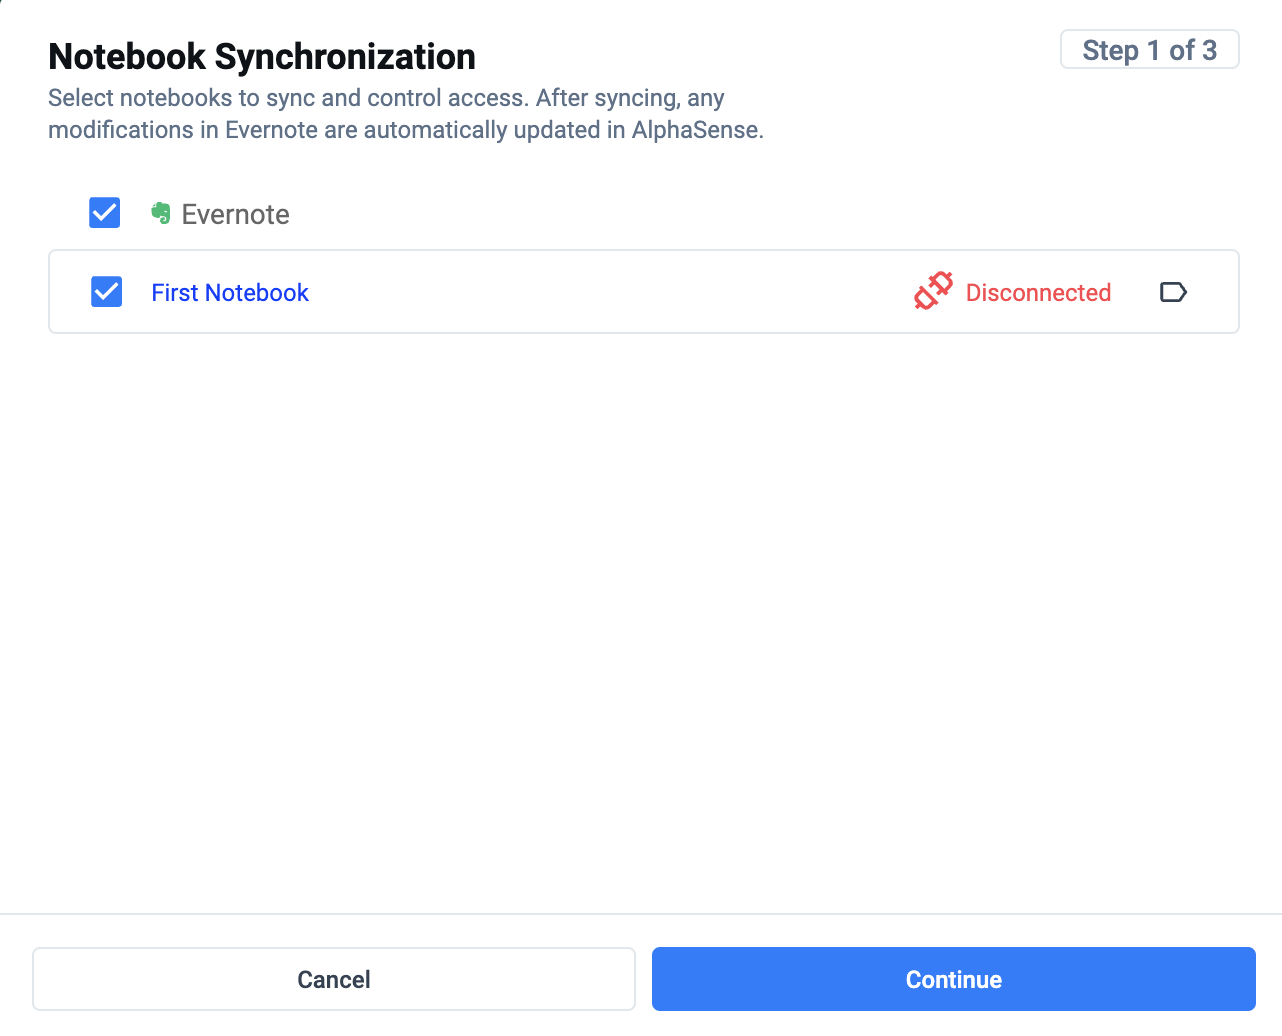Open the First Notebook link

click(x=230, y=293)
